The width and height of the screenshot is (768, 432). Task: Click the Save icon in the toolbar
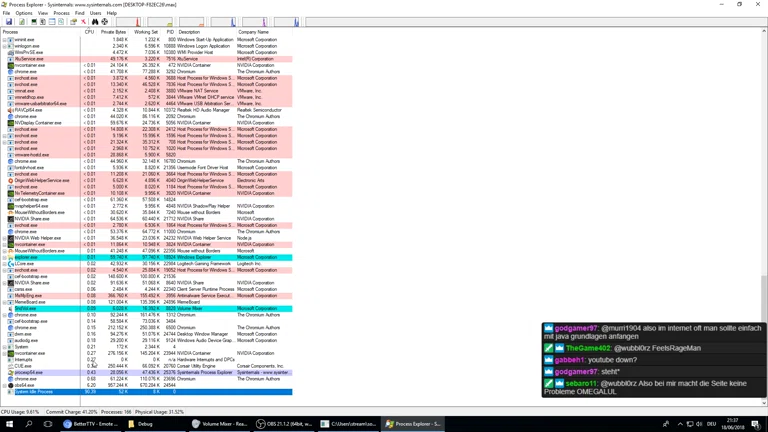(9, 21)
